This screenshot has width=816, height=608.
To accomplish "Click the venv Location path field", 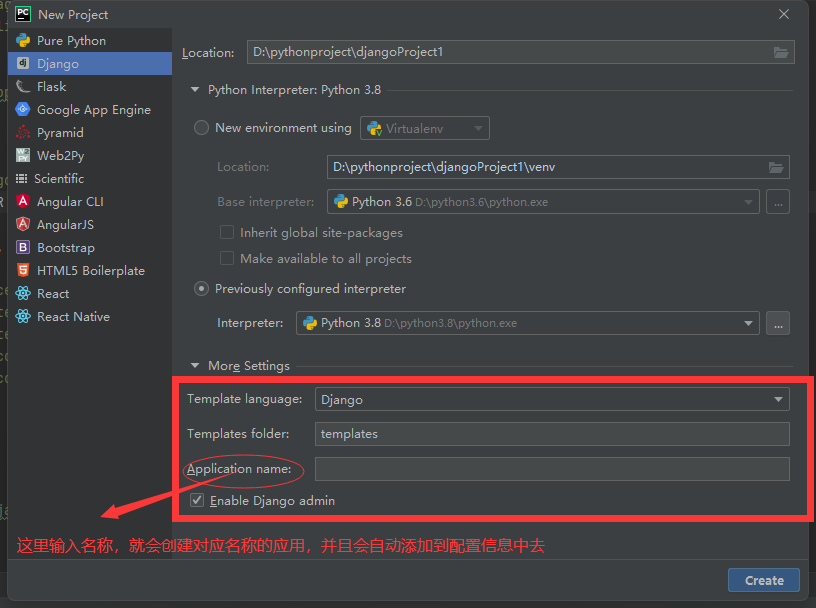I will point(558,167).
